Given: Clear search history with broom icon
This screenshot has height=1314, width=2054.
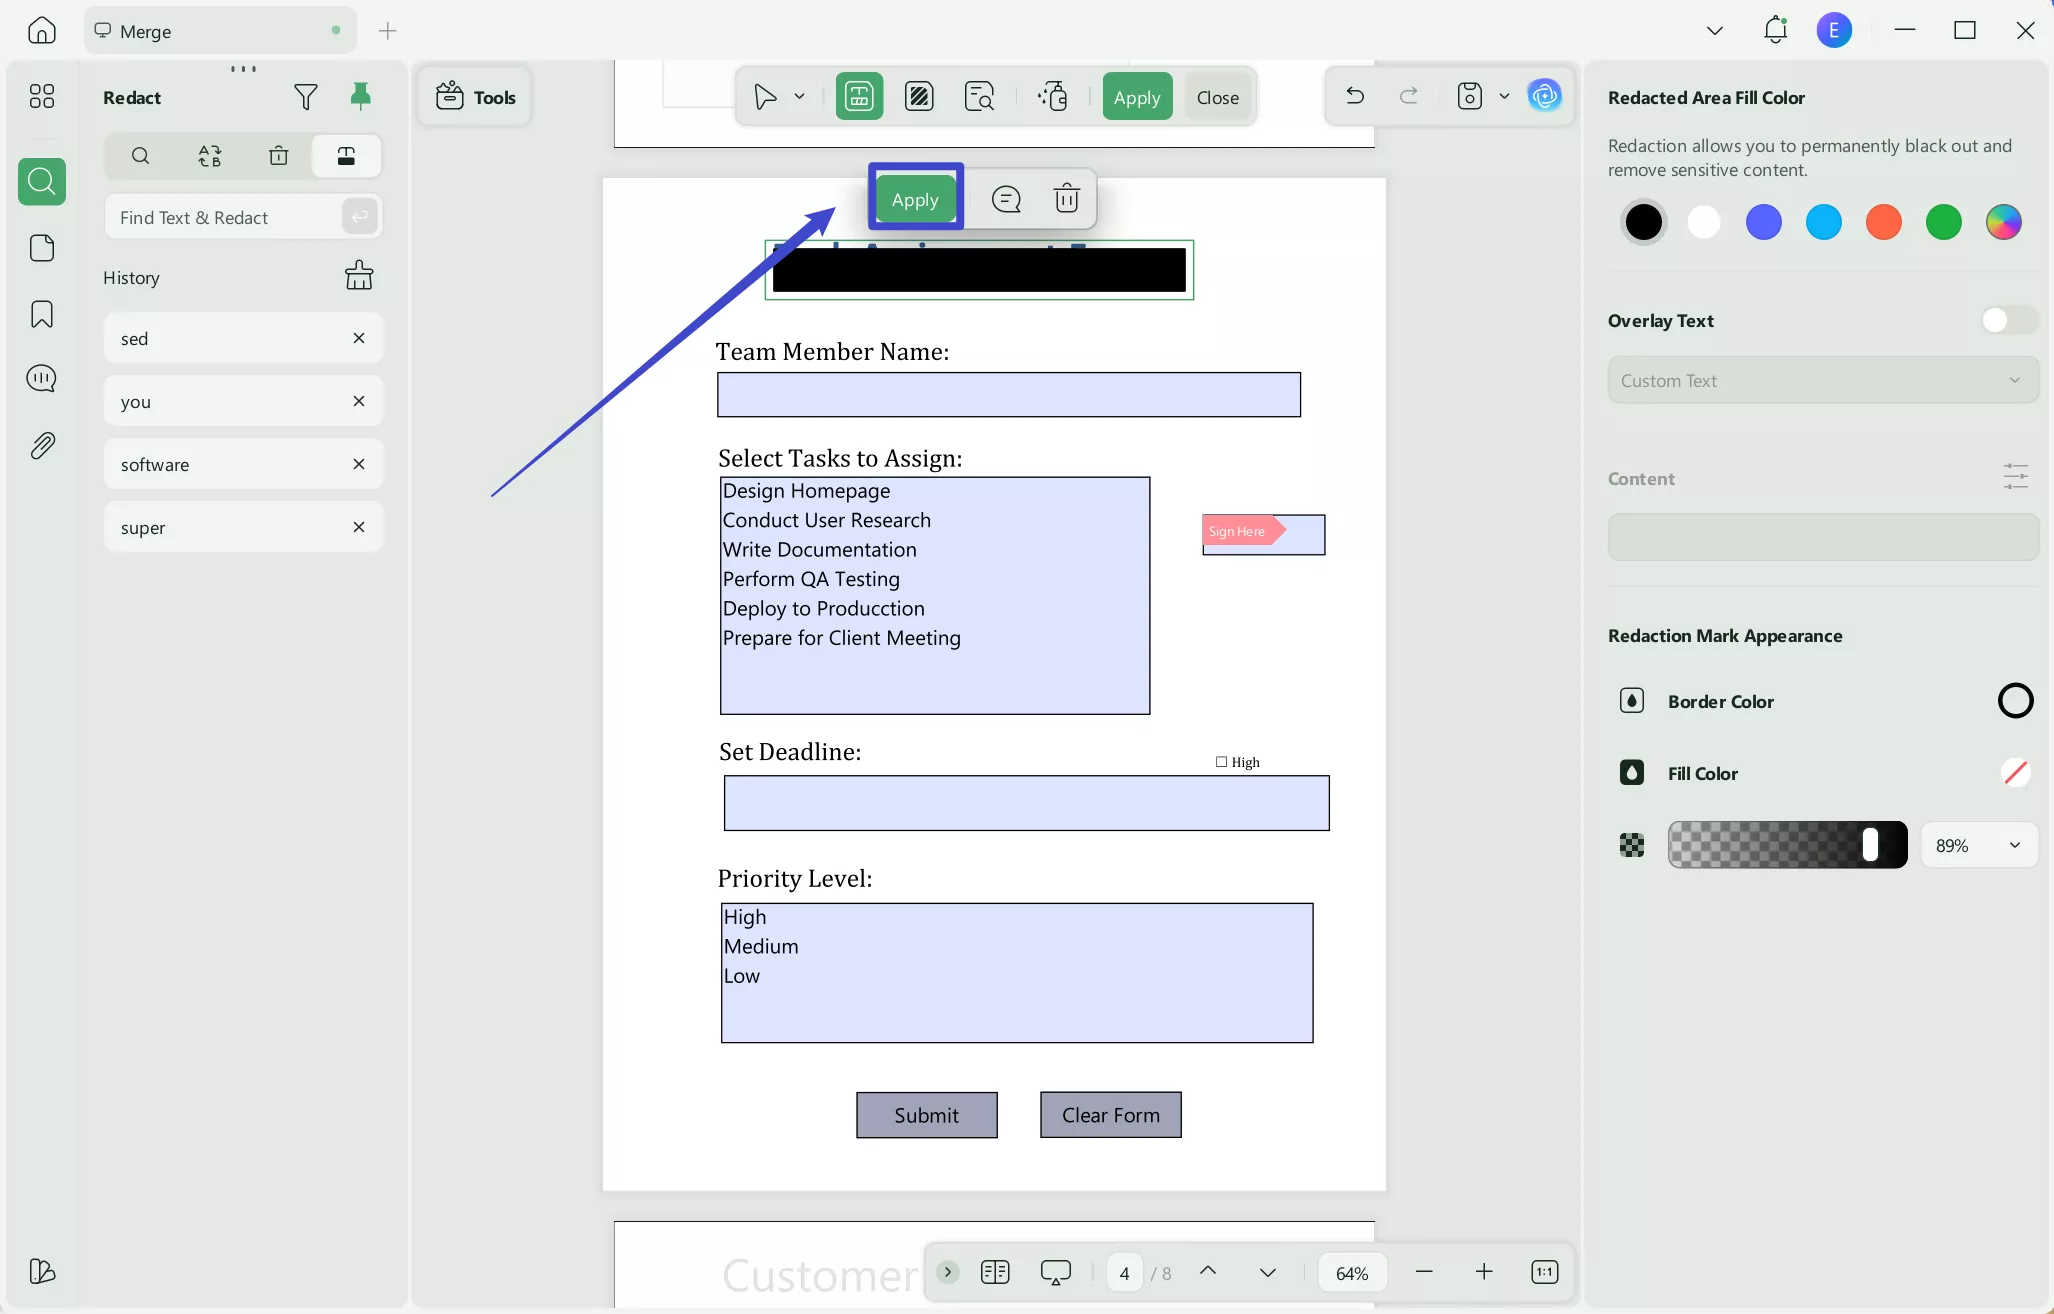Looking at the screenshot, I should click(x=359, y=275).
